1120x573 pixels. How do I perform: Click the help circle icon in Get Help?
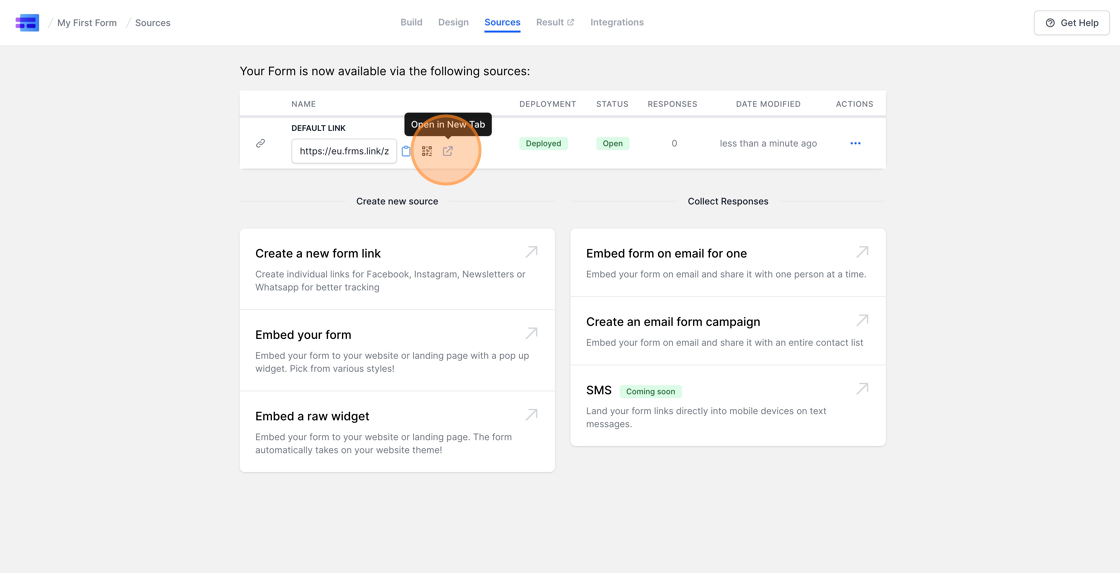(1050, 23)
